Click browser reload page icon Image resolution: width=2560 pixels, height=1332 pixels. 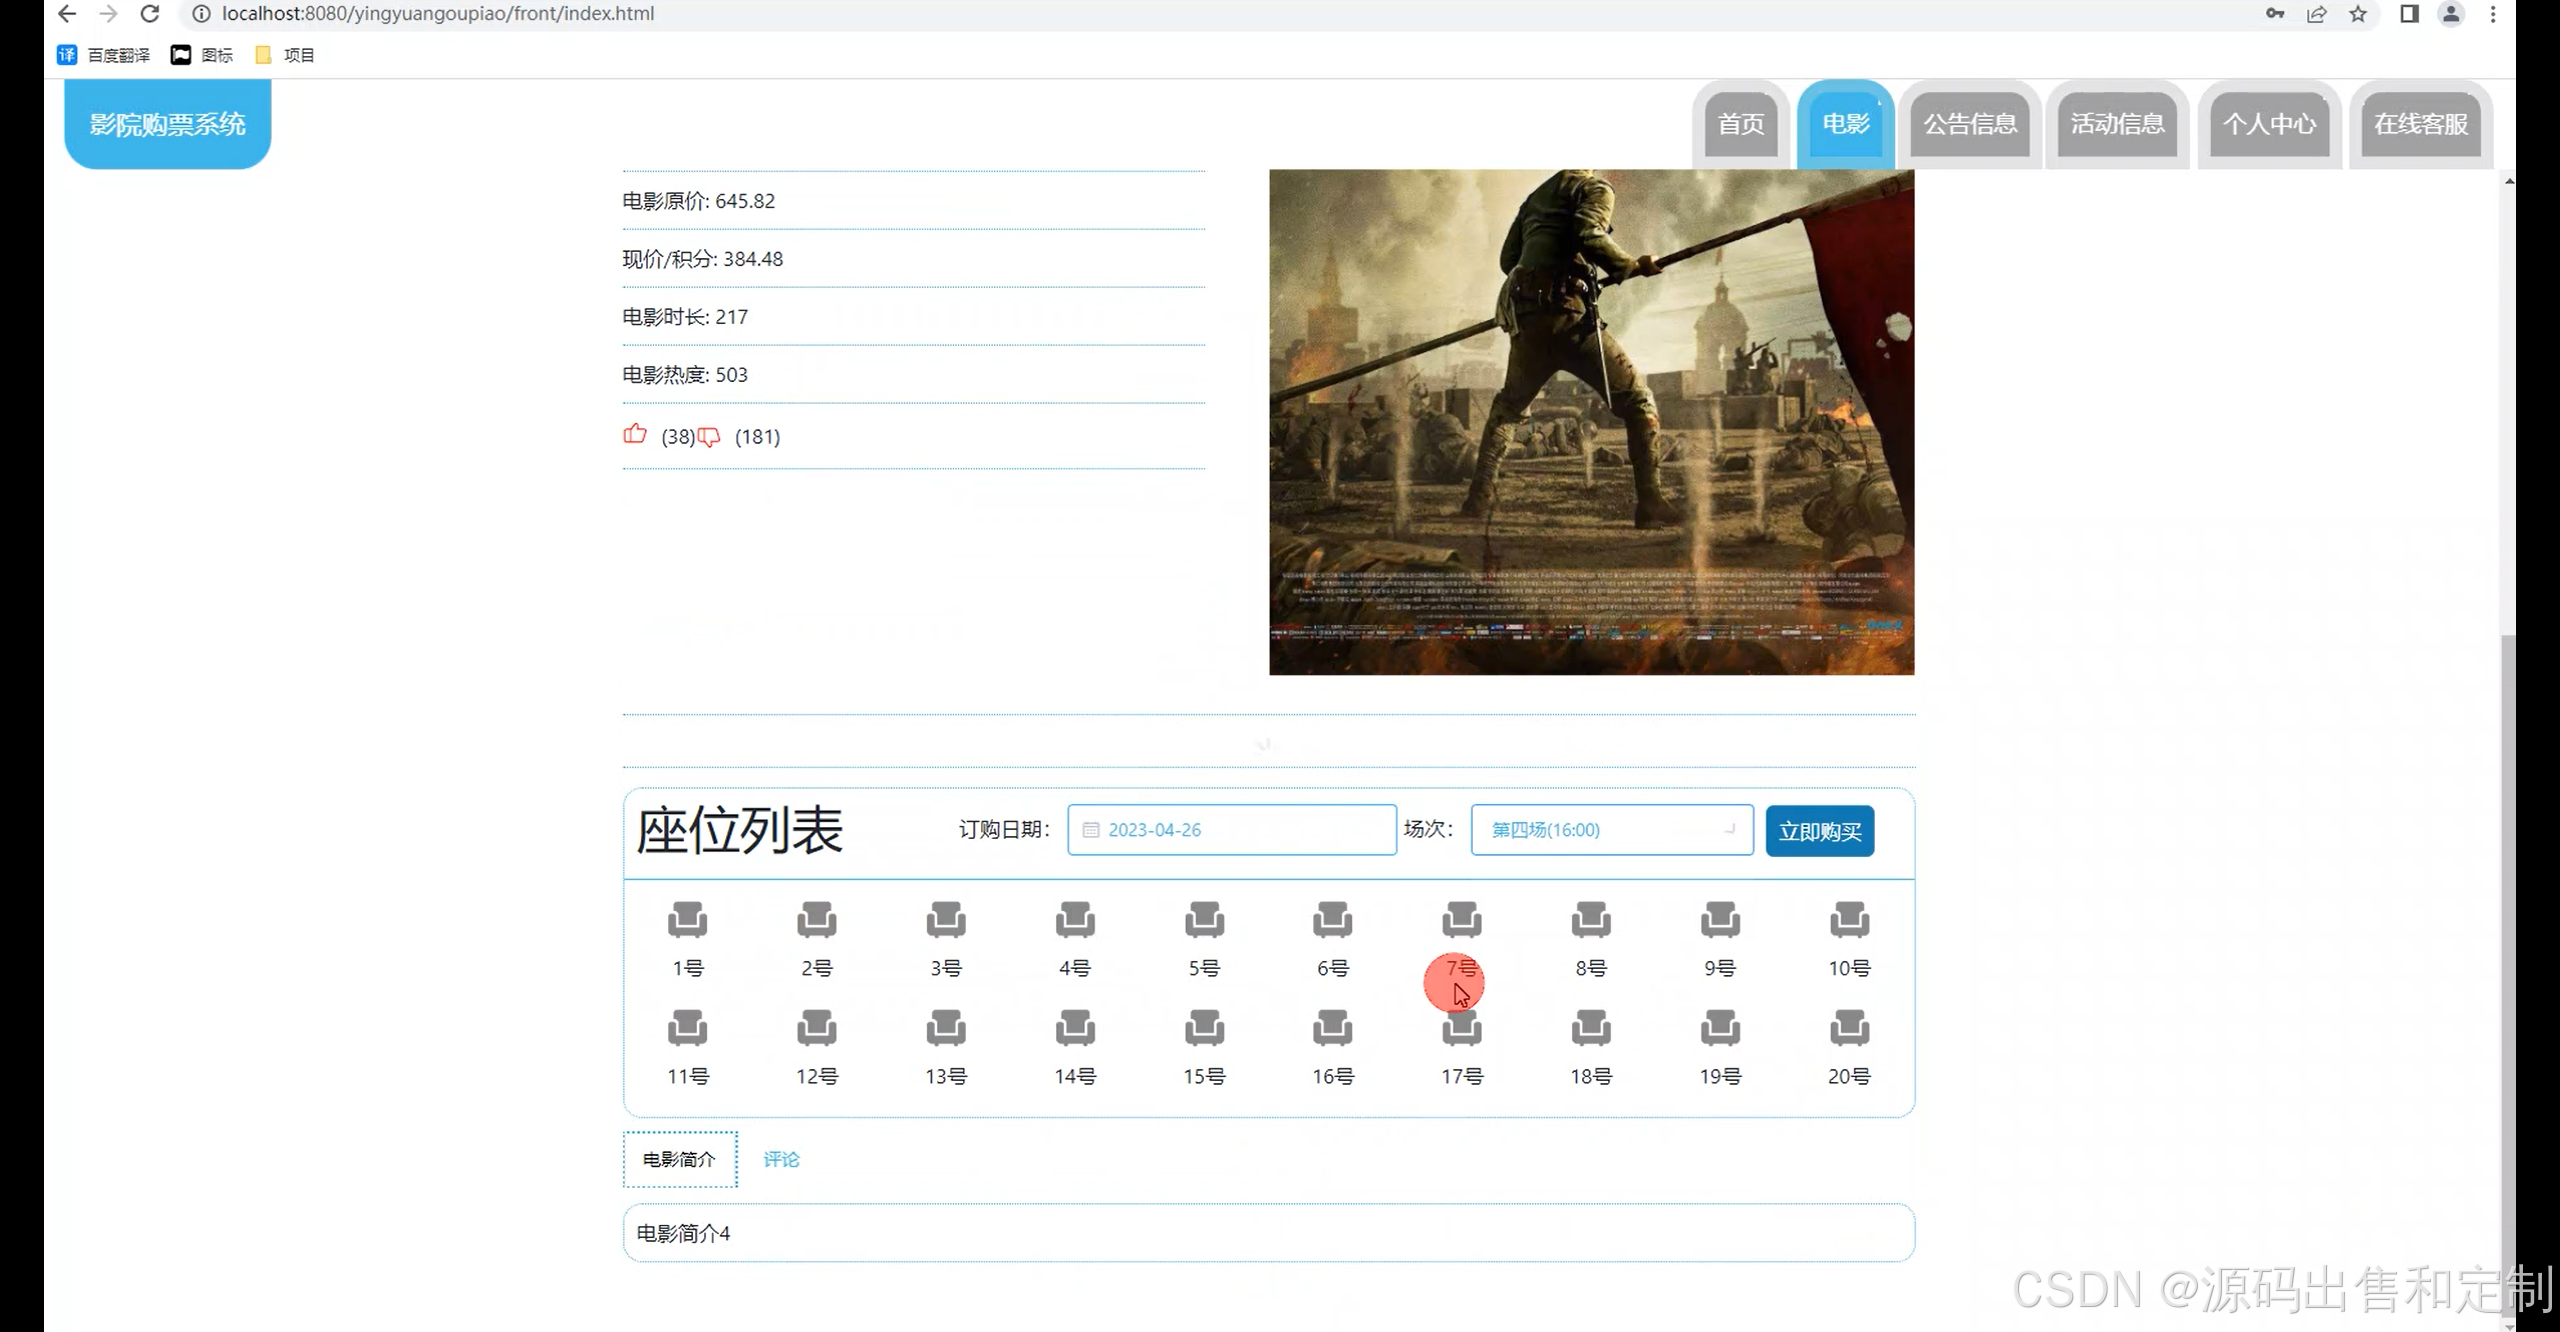click(x=150, y=14)
